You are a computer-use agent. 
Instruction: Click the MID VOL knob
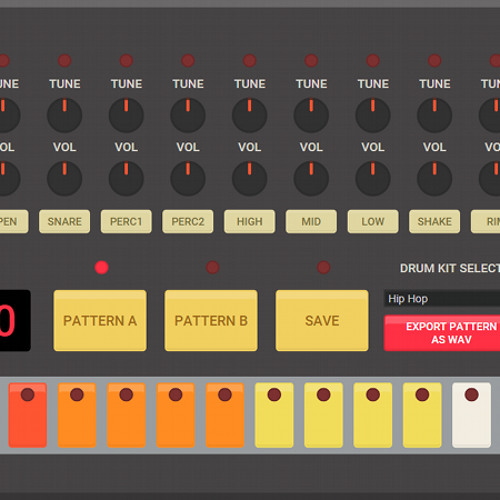(x=311, y=178)
